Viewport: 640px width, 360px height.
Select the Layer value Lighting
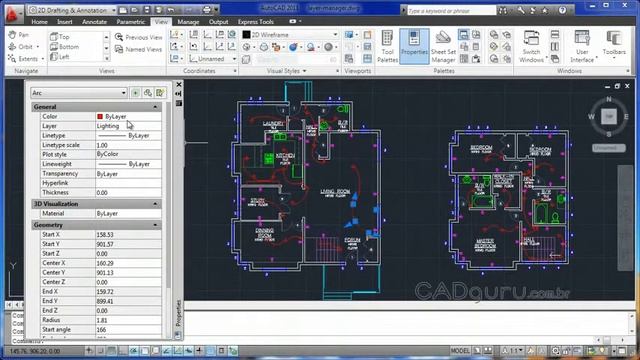[108, 126]
